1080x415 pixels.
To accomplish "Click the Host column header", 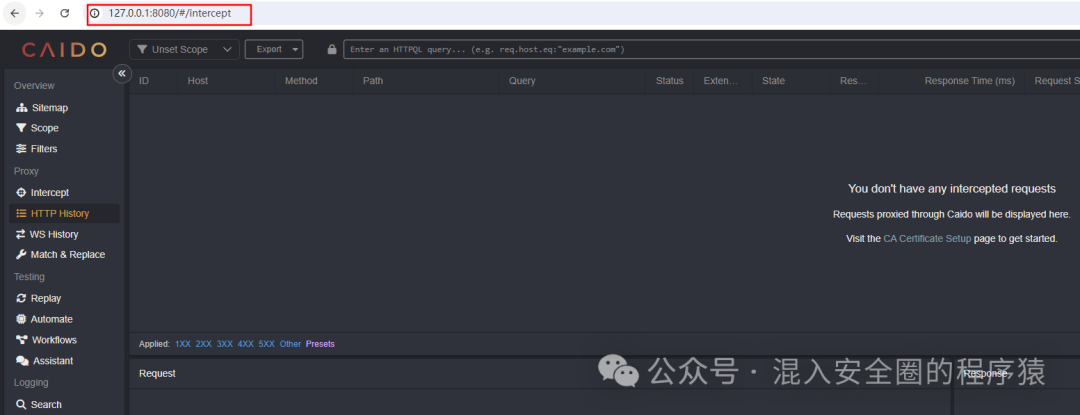I will pos(198,81).
